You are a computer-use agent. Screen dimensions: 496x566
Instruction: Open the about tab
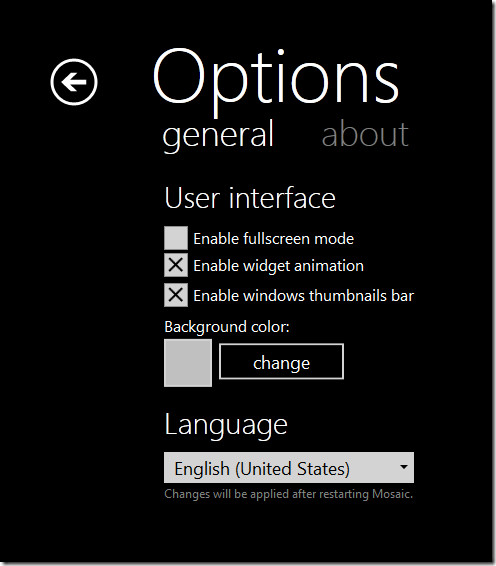point(365,135)
